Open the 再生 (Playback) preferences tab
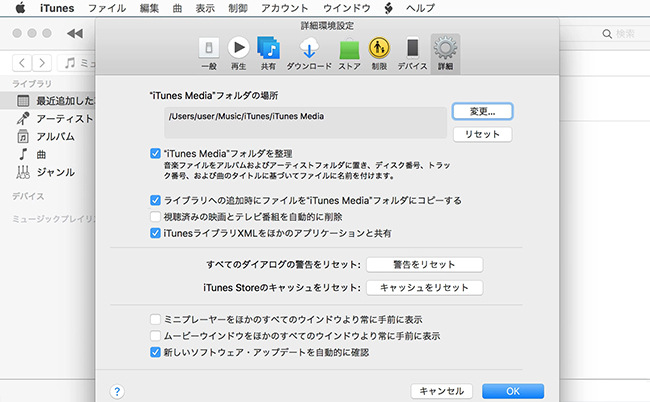Image resolution: width=650 pixels, height=402 pixels. (239, 53)
